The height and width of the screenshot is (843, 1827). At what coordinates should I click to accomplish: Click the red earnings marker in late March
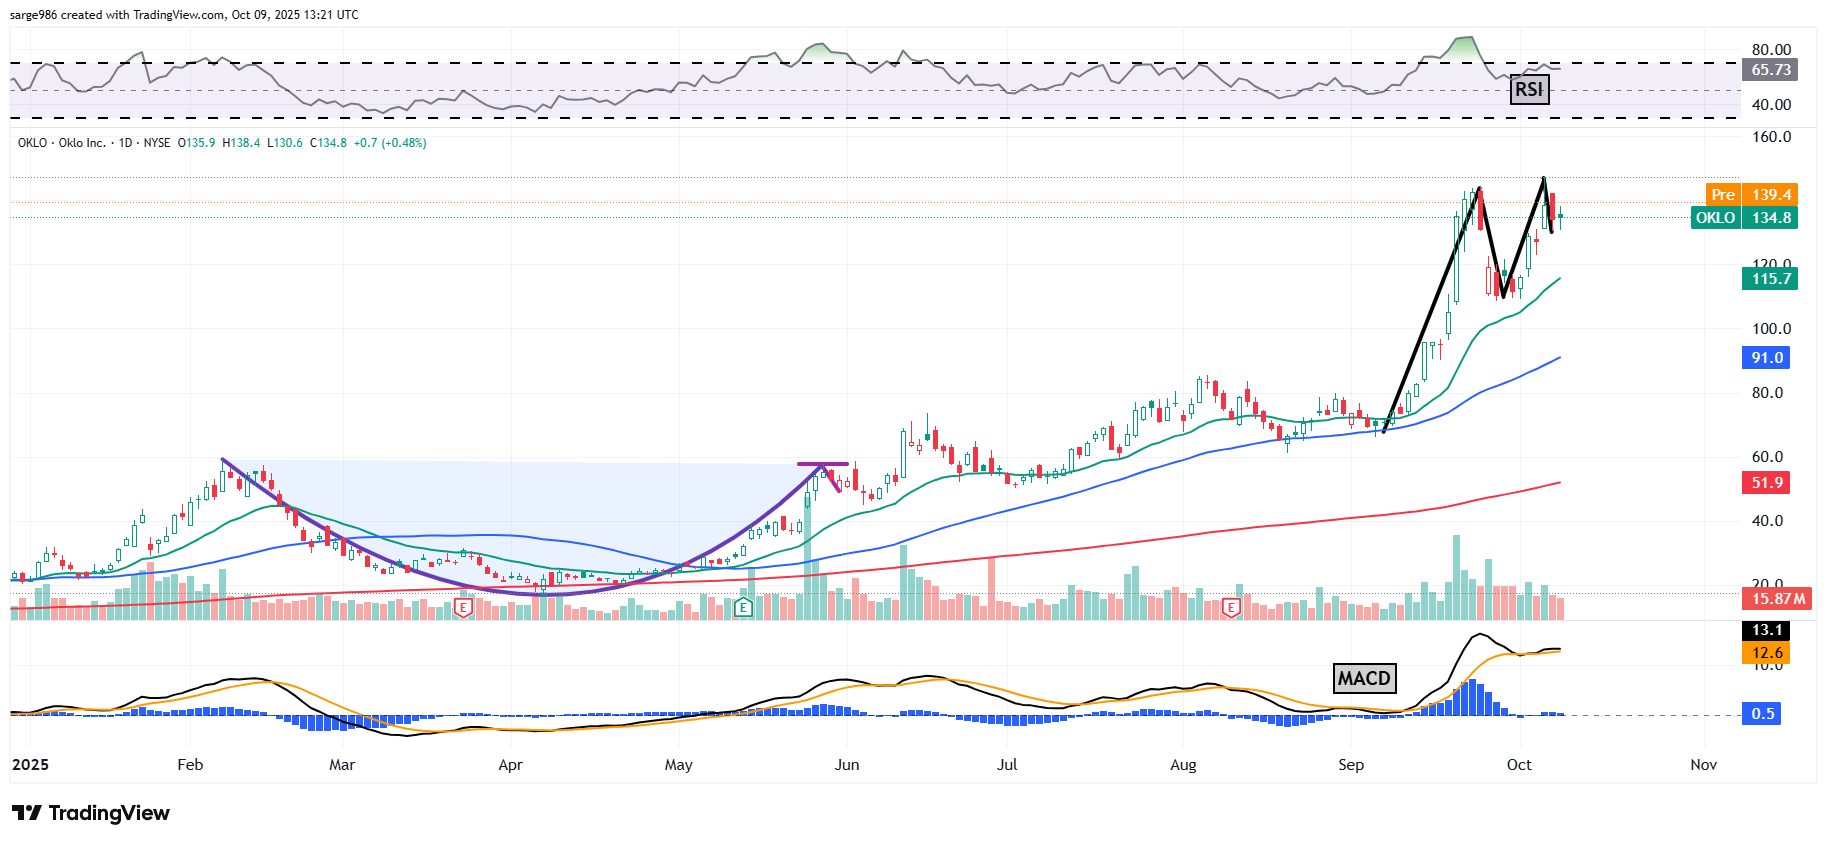(x=463, y=607)
